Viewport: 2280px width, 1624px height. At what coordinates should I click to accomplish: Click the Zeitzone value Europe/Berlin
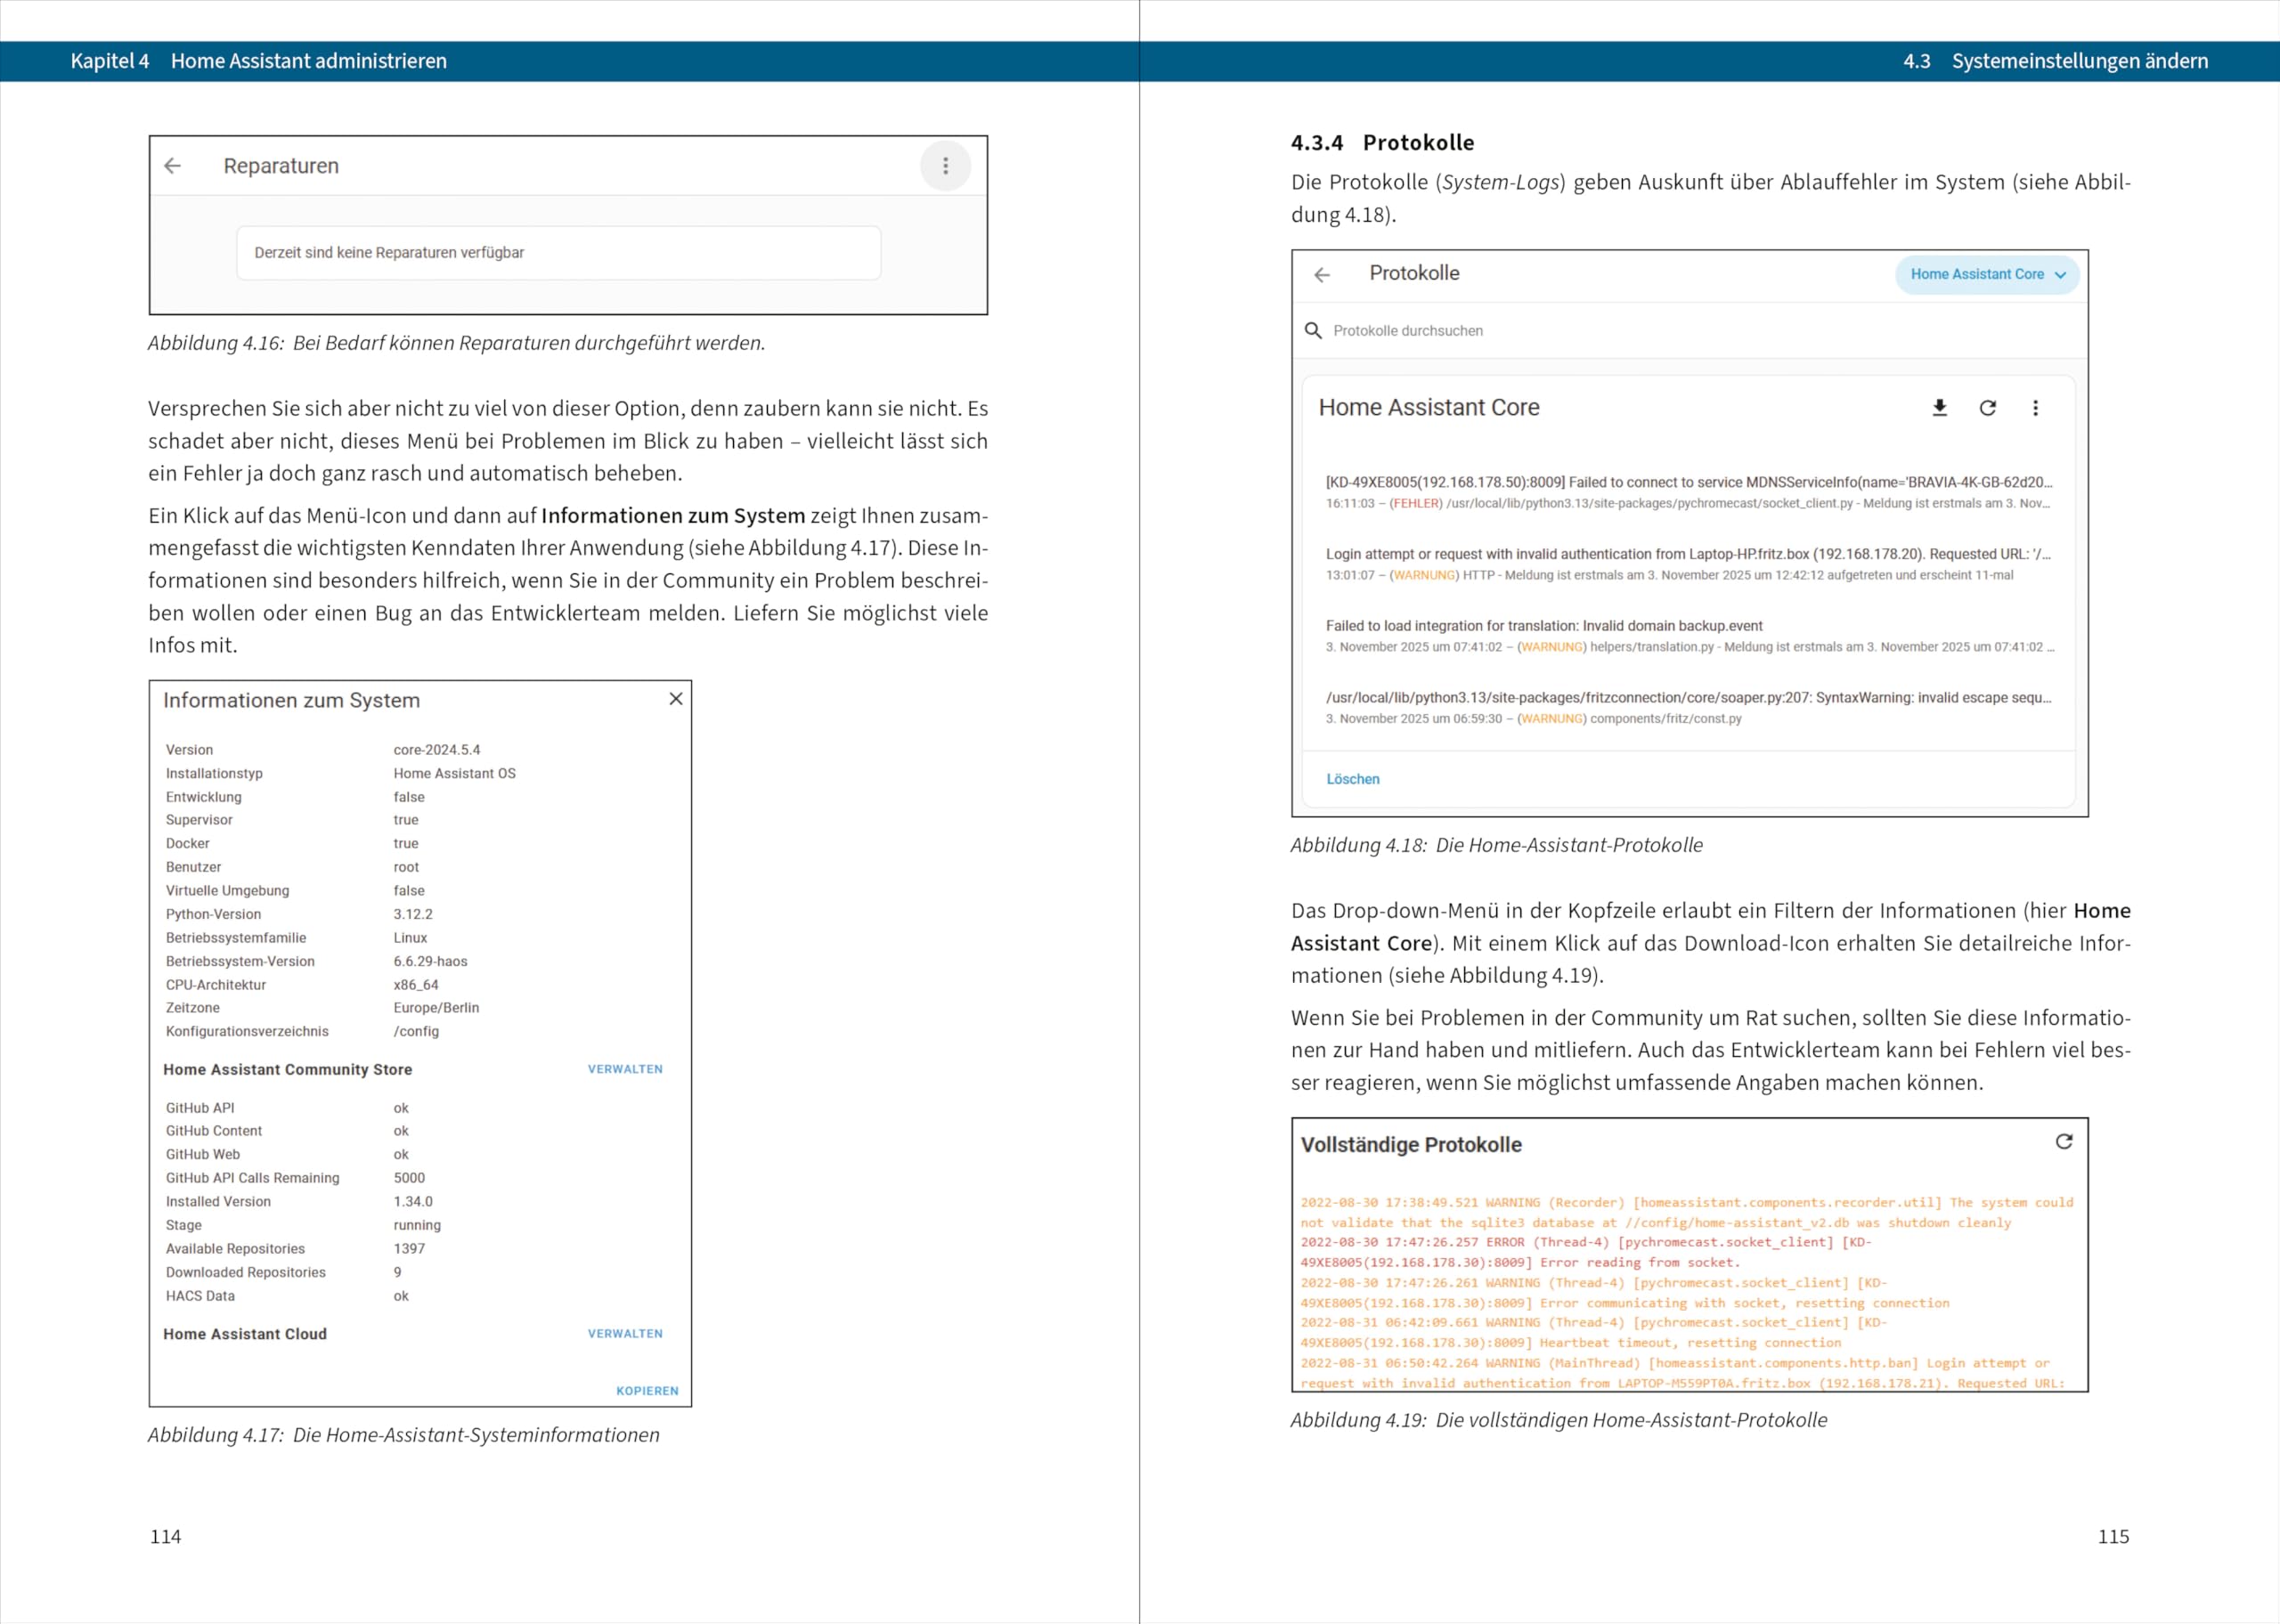(436, 1008)
